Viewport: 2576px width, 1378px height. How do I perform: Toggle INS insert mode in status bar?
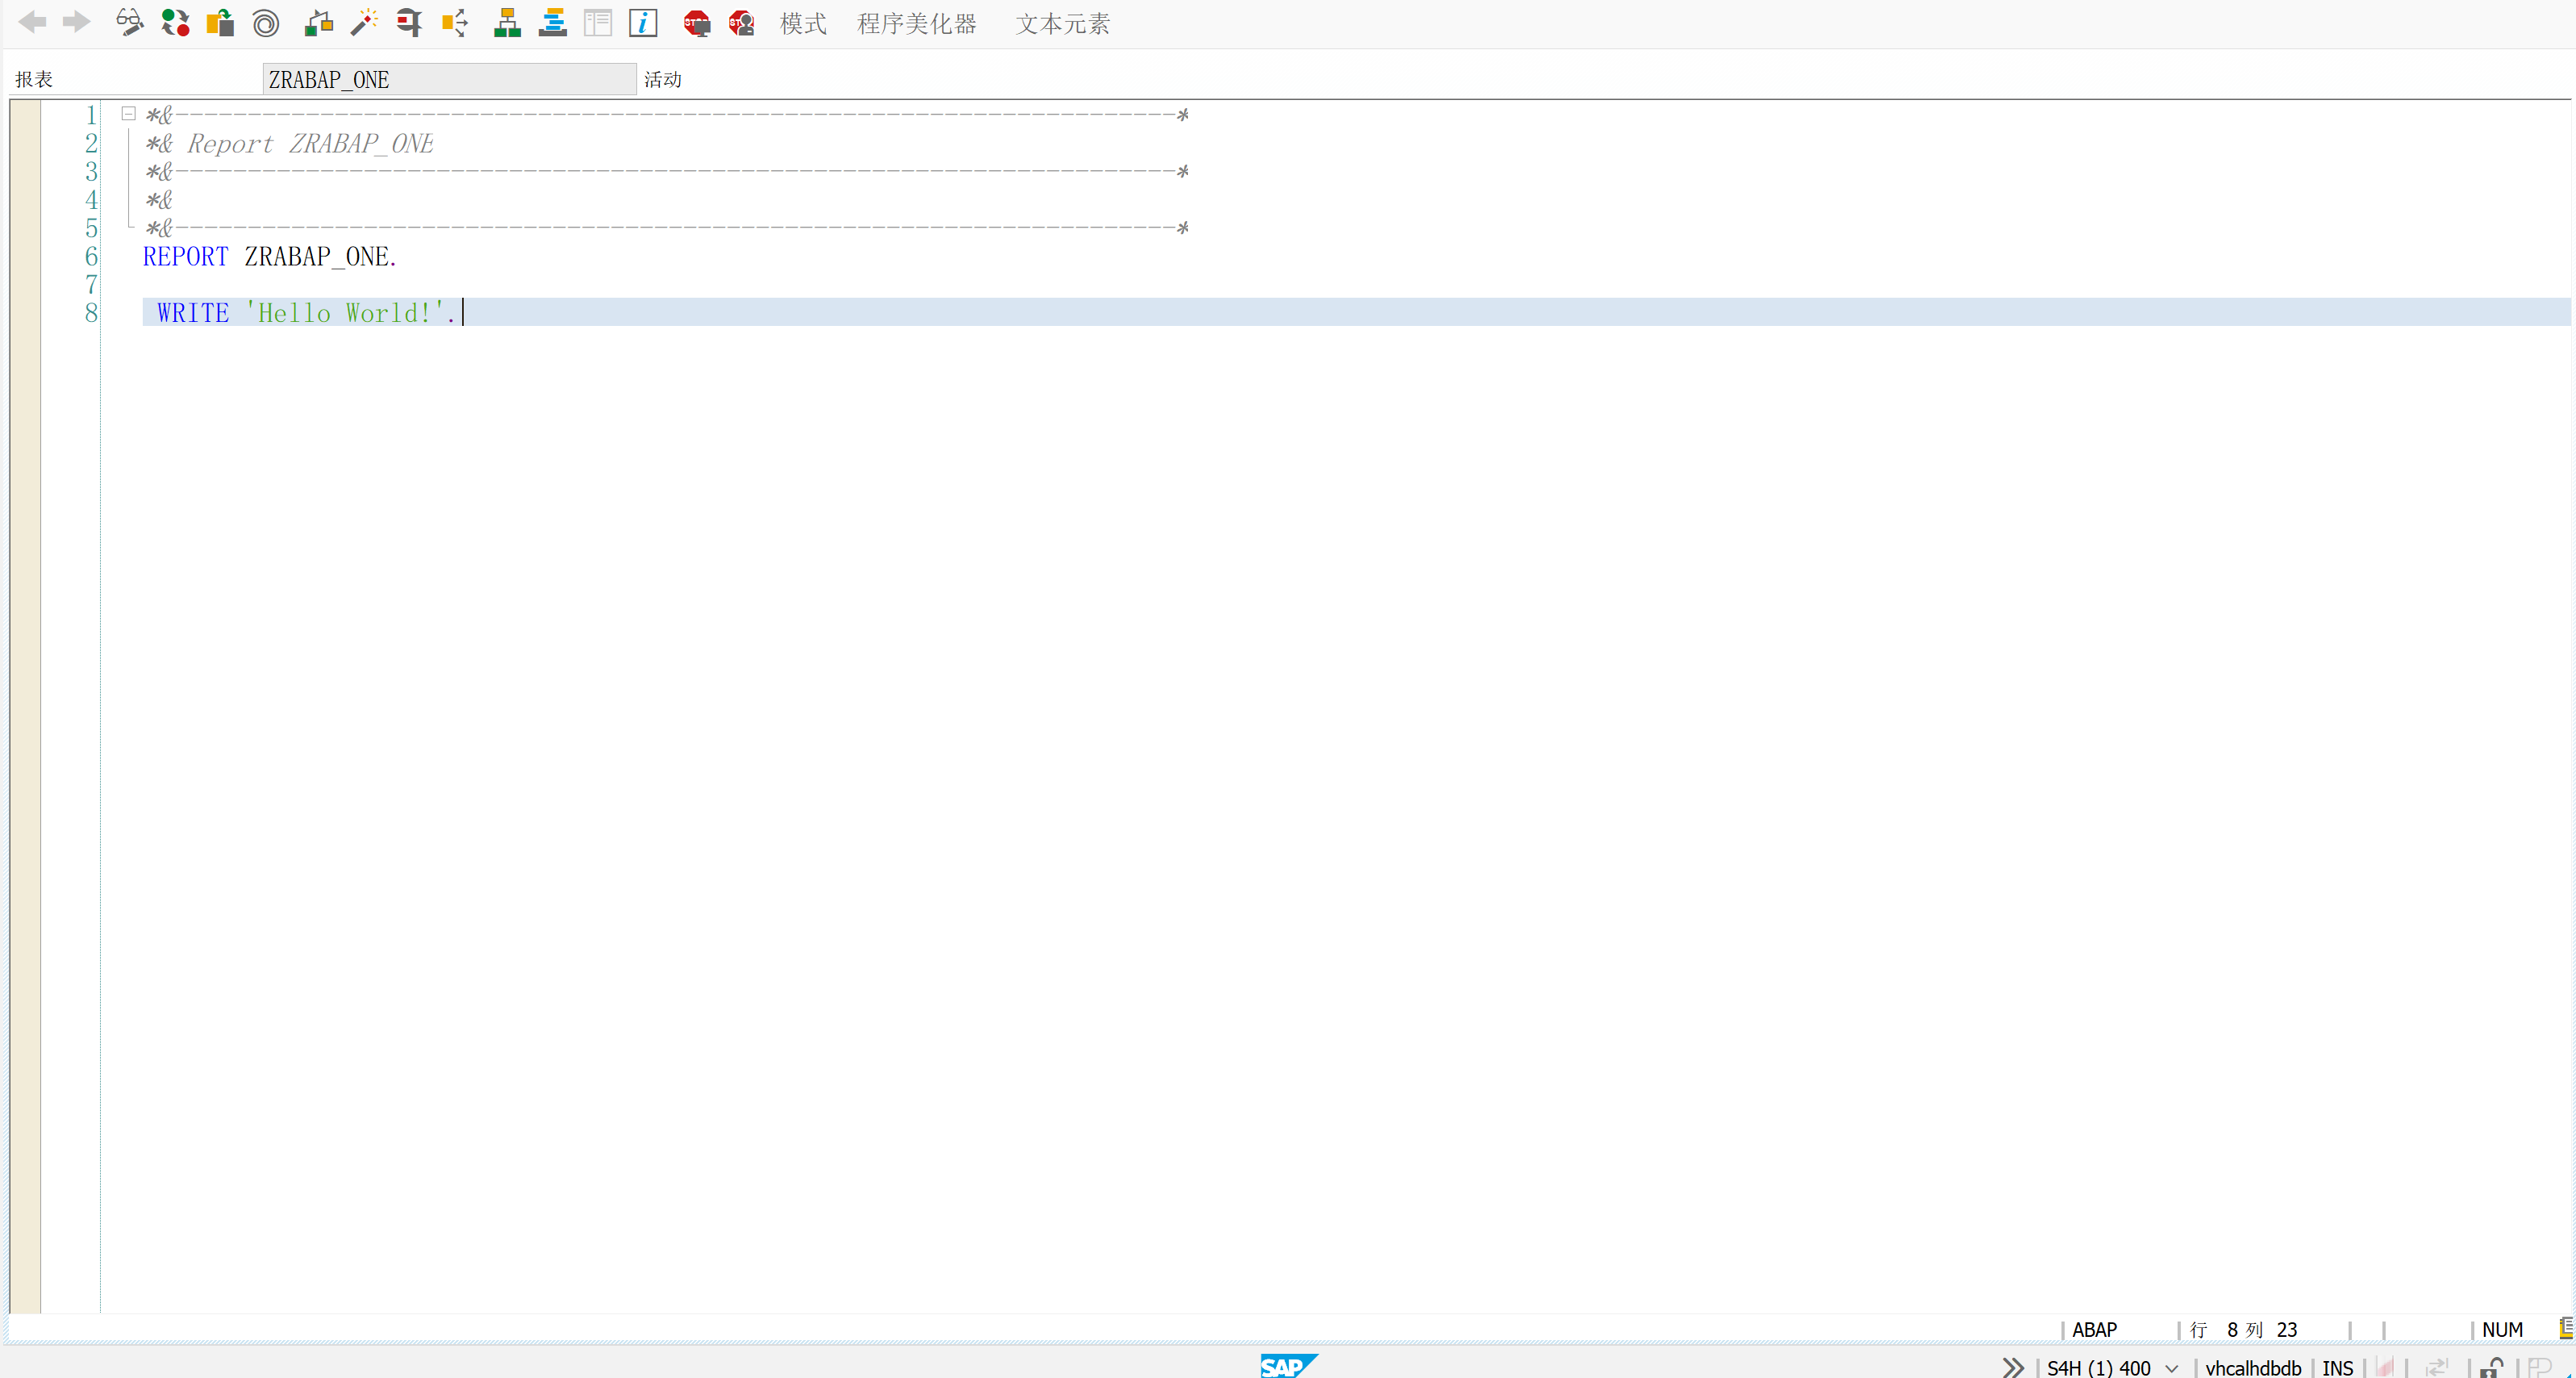[2337, 1367]
